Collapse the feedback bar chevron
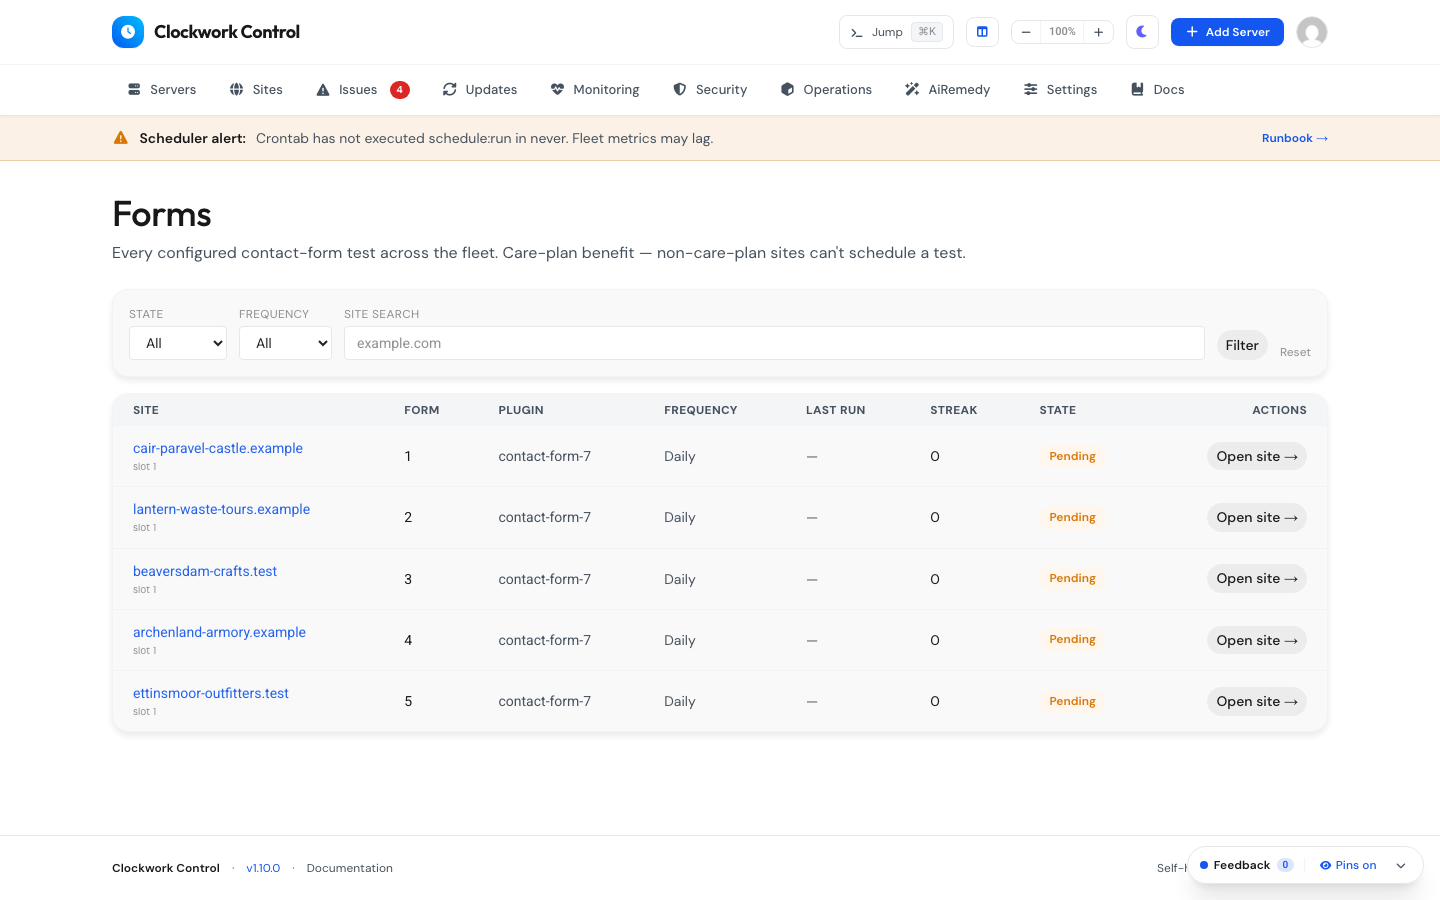Image resolution: width=1440 pixels, height=900 pixels. point(1401,866)
